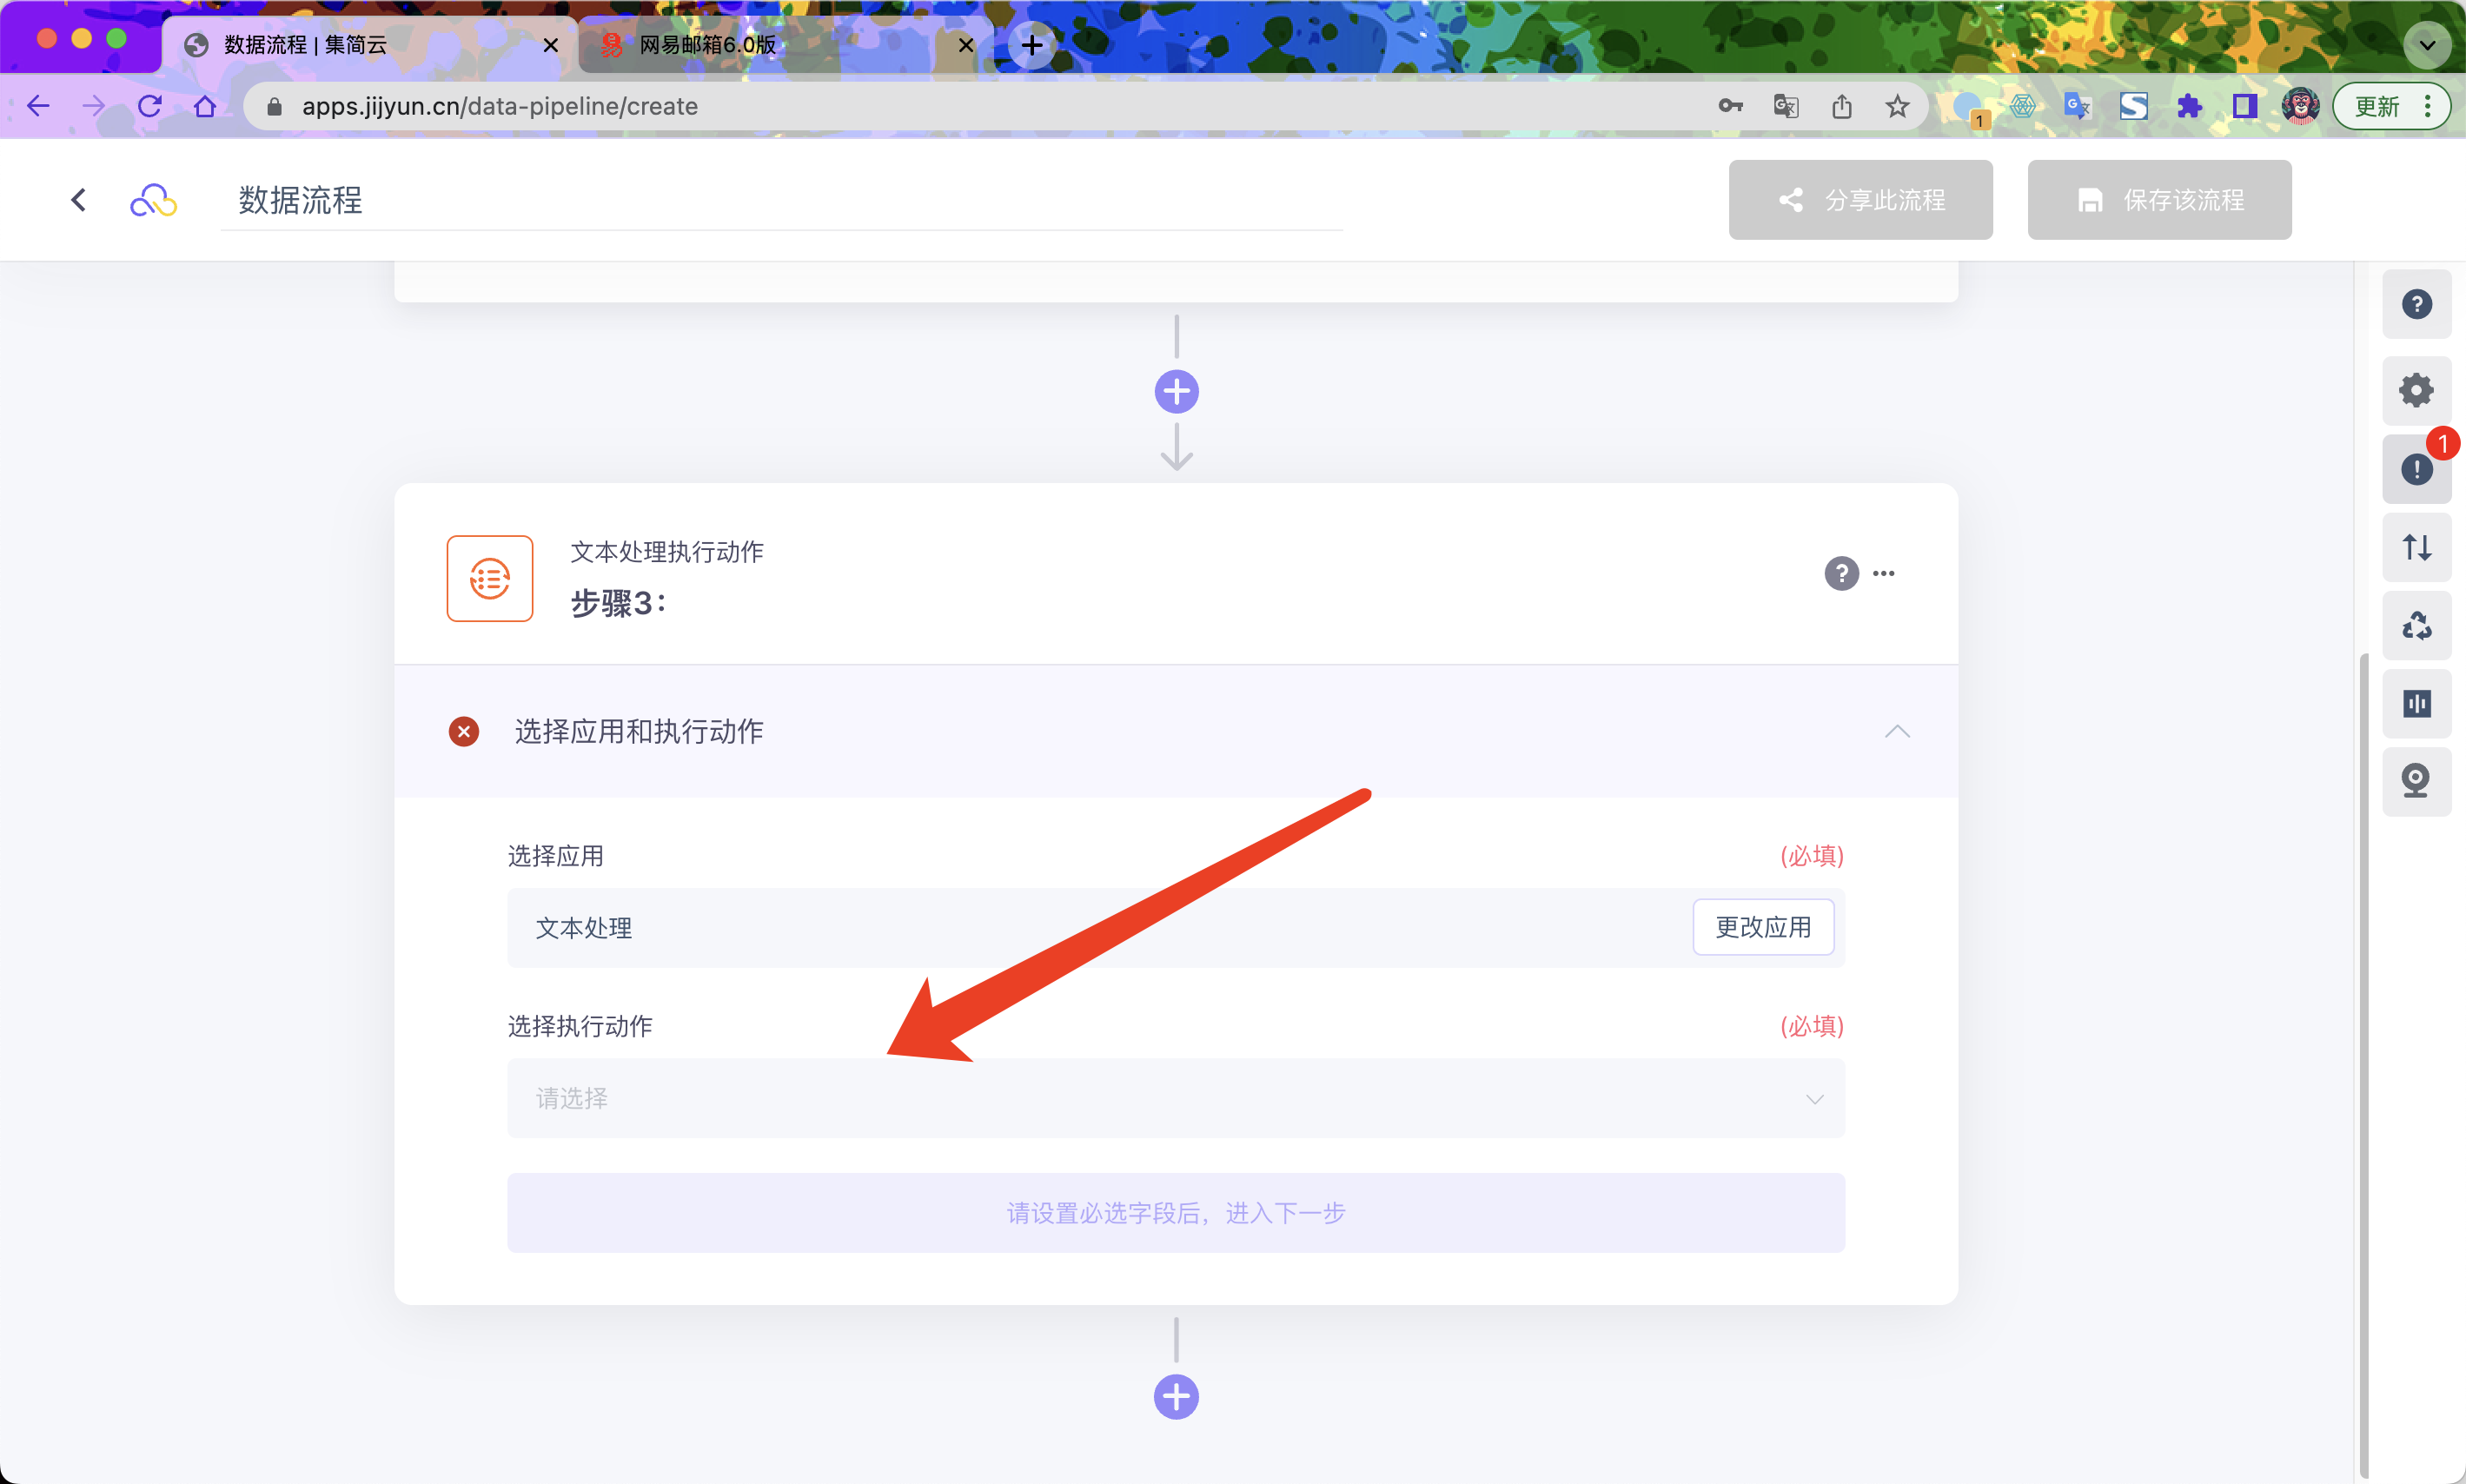Image resolution: width=2466 pixels, height=1484 pixels.
Task: Add a step with bottom plus button
Action: pyautogui.click(x=1176, y=1397)
